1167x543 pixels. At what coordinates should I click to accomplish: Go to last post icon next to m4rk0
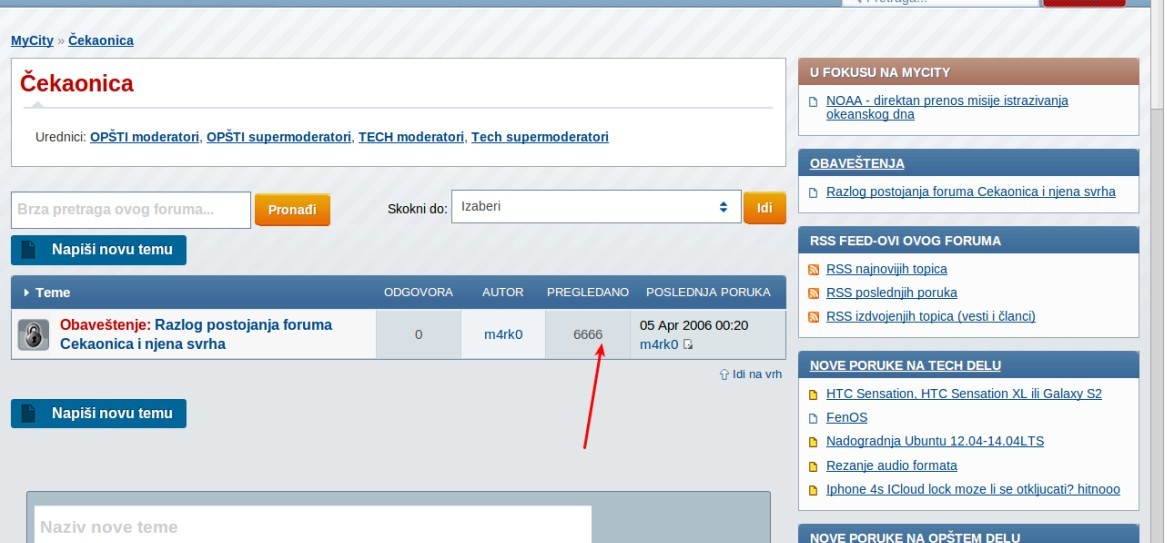click(x=688, y=344)
